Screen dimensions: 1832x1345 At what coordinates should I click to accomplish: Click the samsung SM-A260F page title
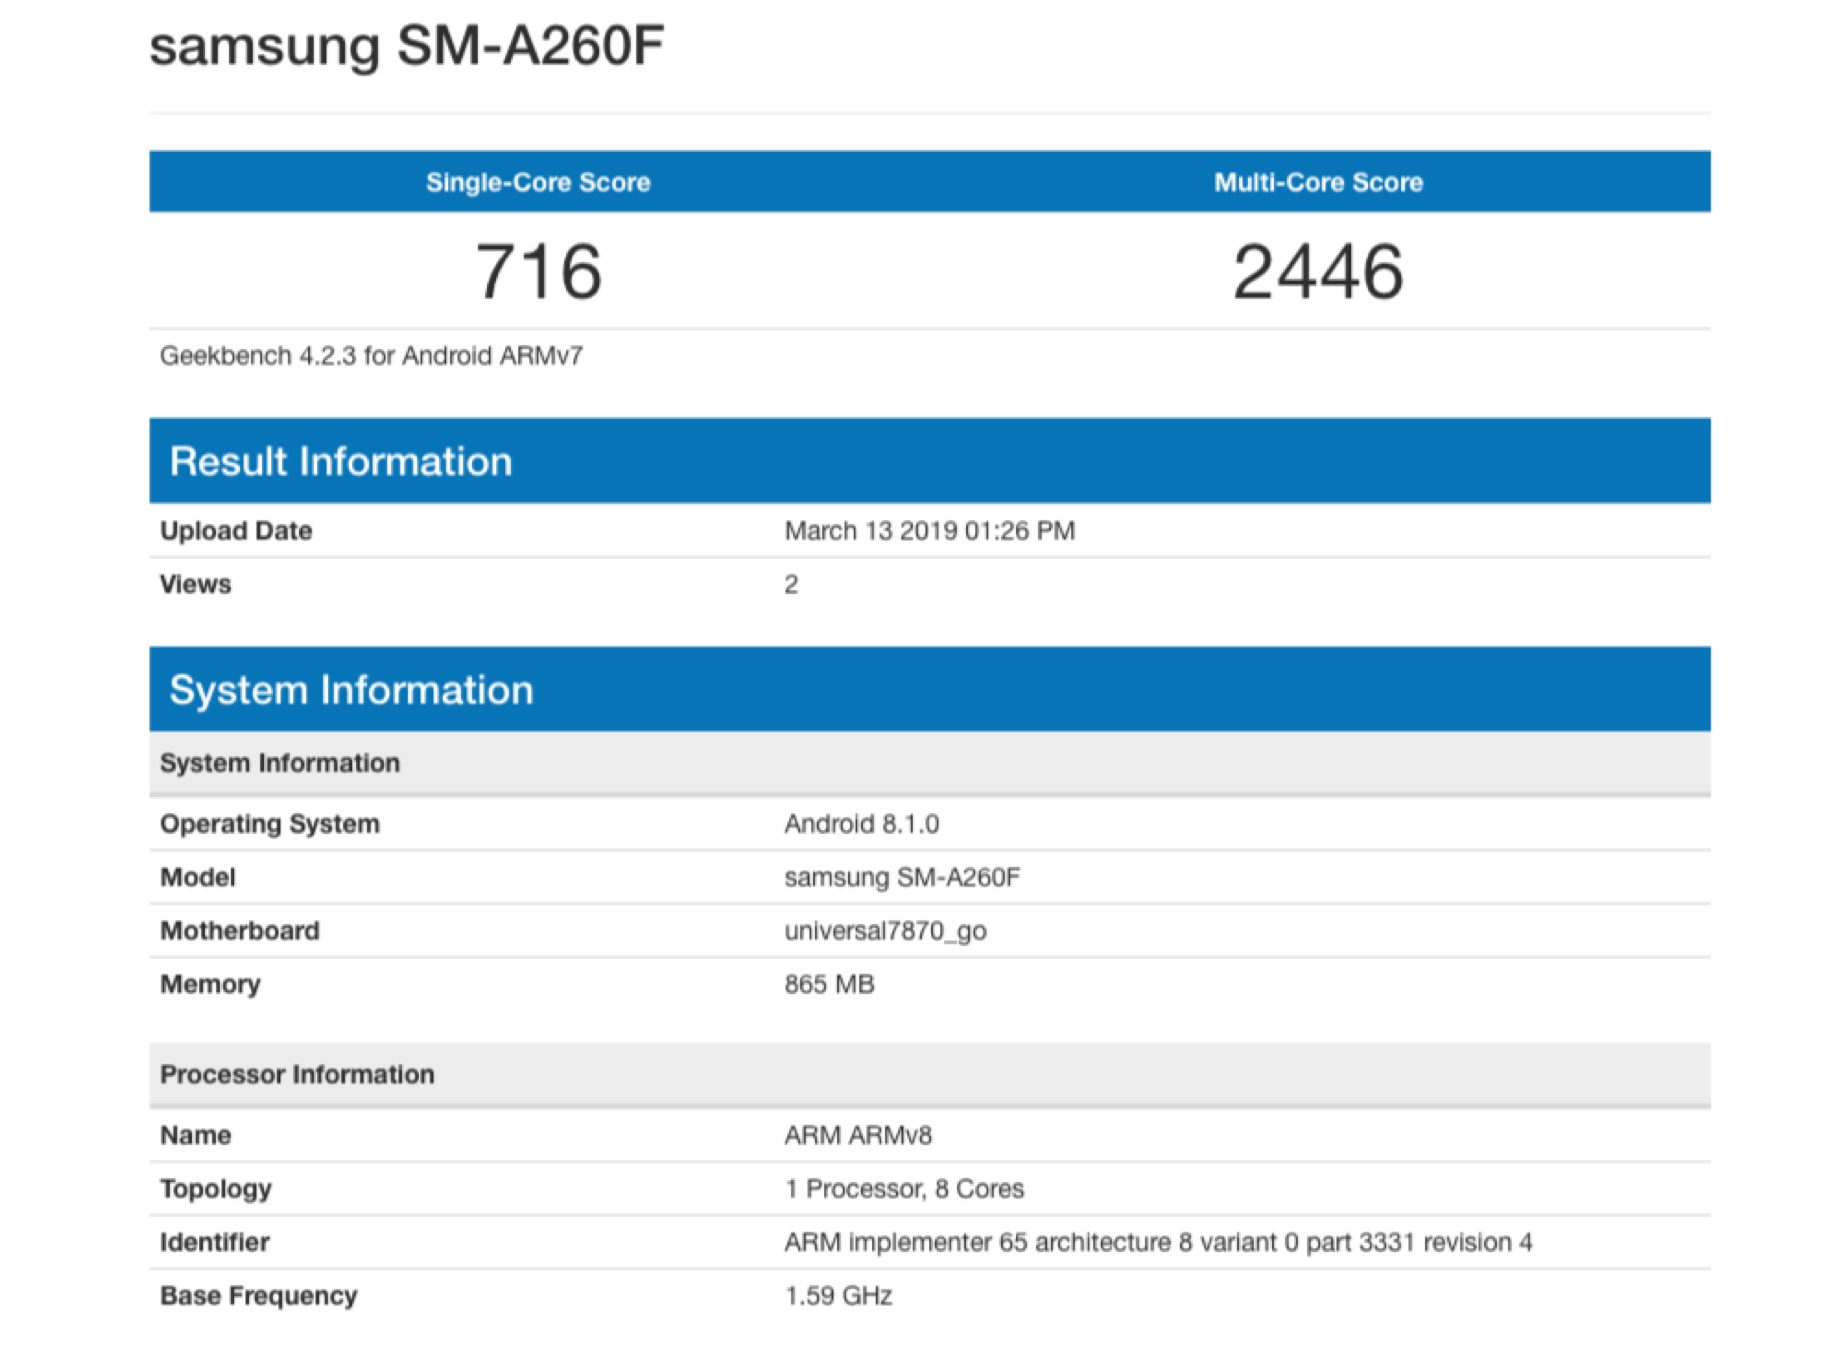(x=406, y=46)
